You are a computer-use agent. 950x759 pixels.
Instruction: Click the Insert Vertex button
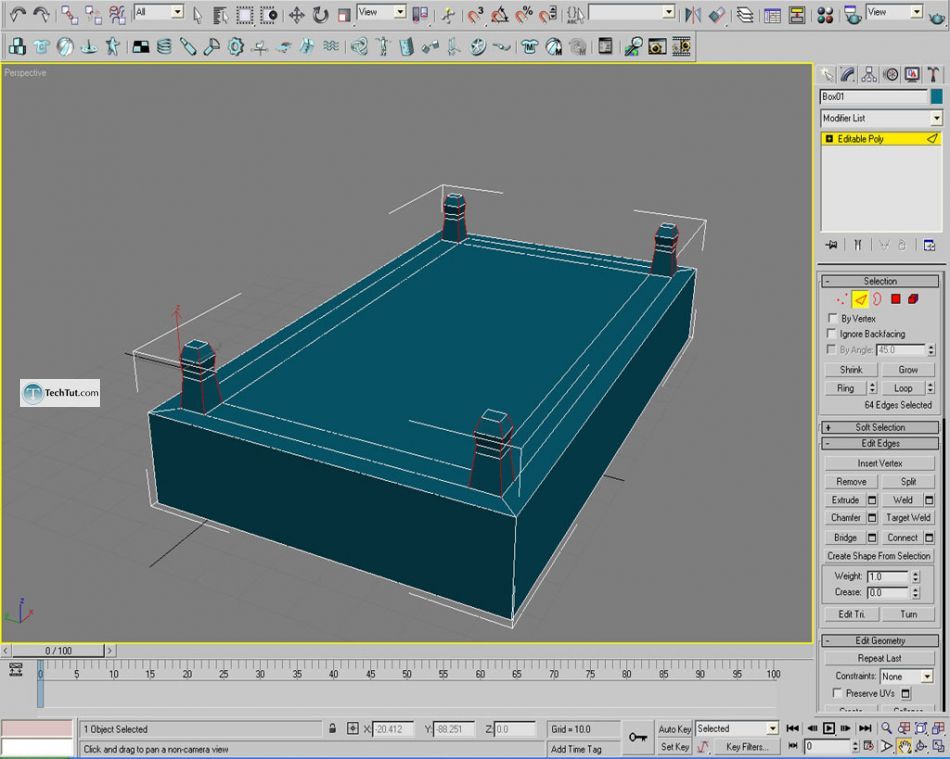pyautogui.click(x=880, y=463)
